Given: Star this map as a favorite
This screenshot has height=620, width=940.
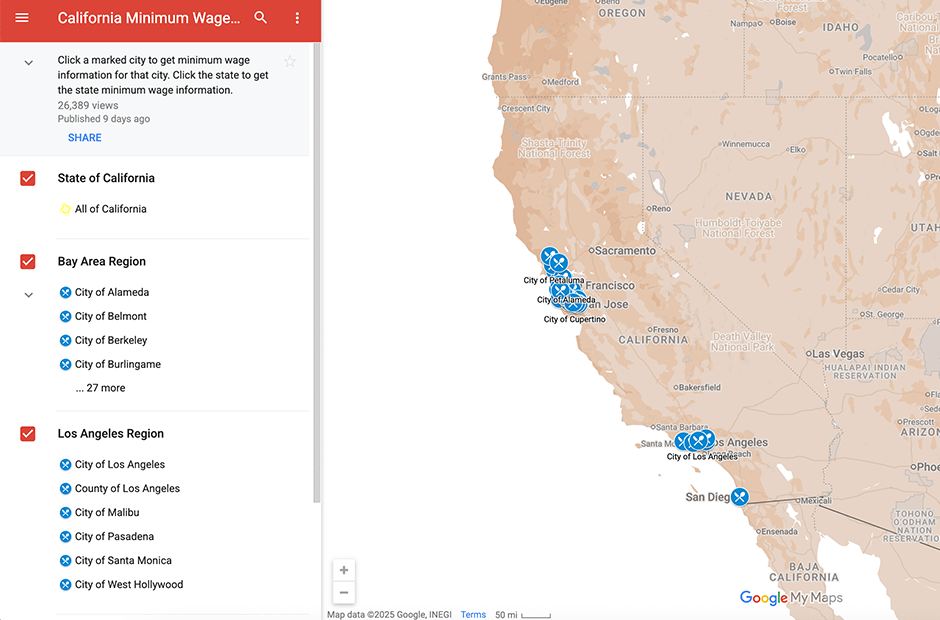Looking at the screenshot, I should (x=290, y=62).
